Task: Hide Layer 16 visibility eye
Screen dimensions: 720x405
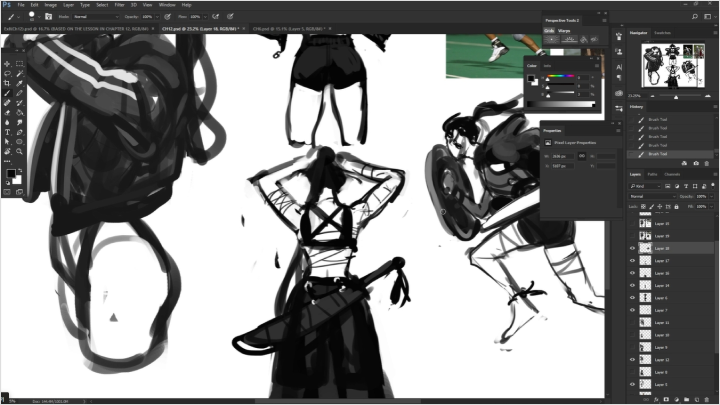Action: pos(632,273)
